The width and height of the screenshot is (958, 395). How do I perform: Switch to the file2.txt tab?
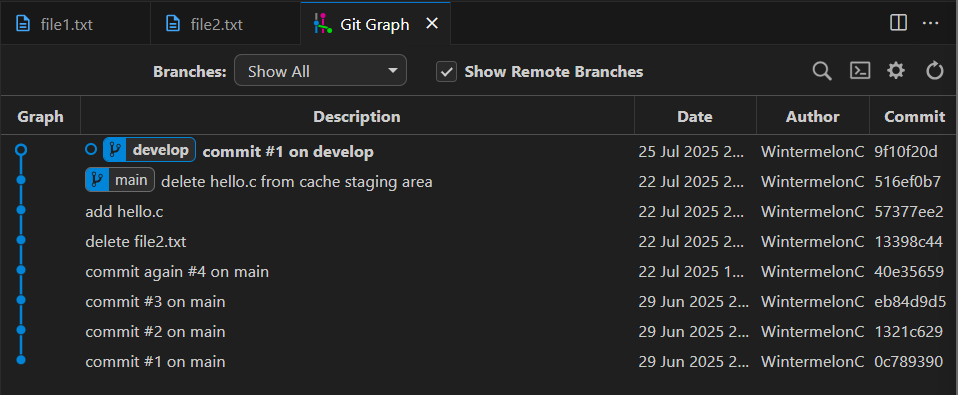coord(225,24)
